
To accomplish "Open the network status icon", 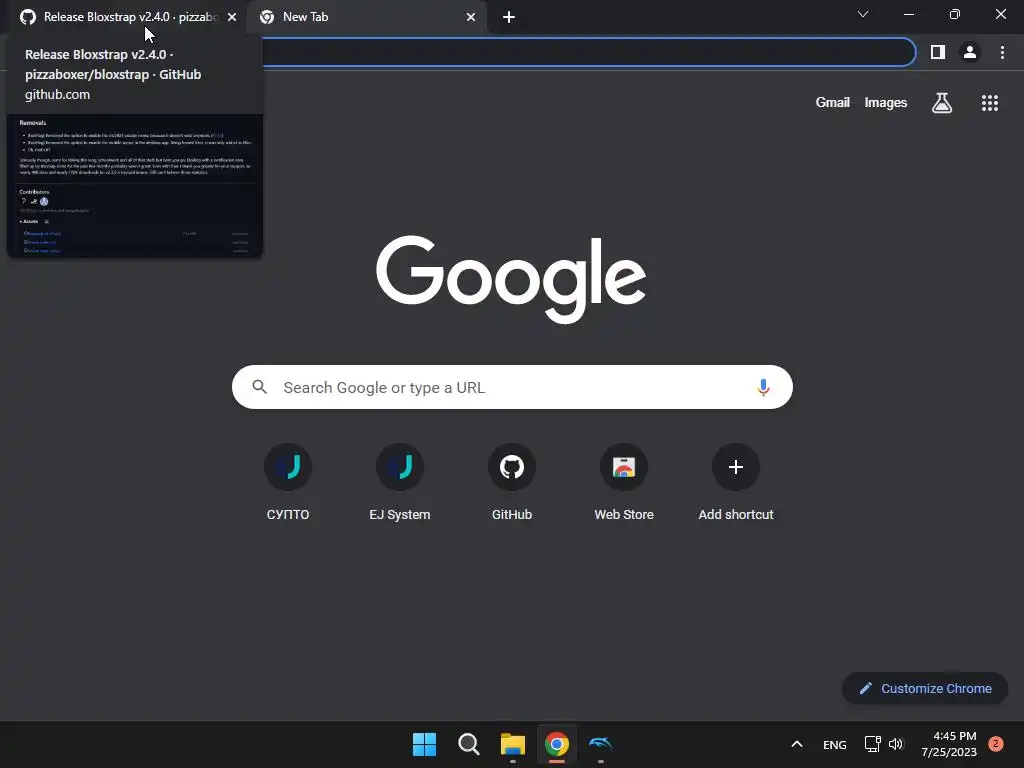I will point(872,744).
